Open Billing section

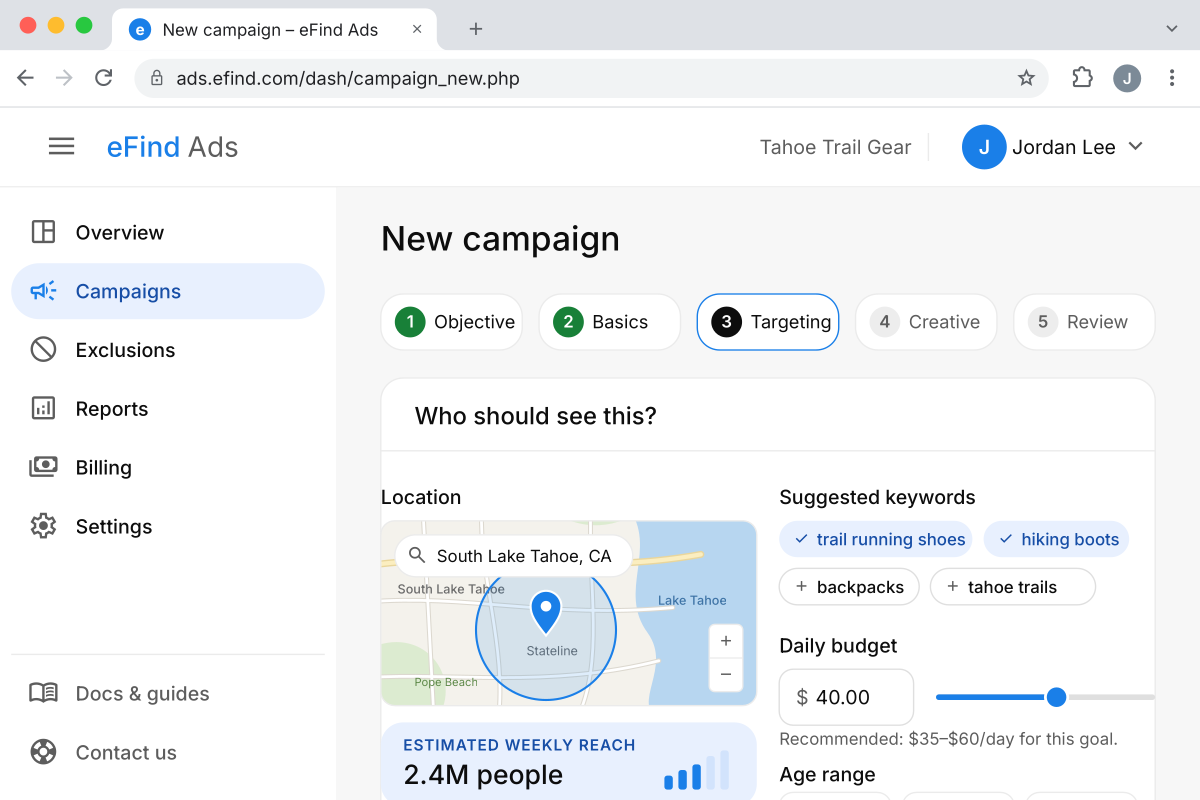[x=168, y=467]
